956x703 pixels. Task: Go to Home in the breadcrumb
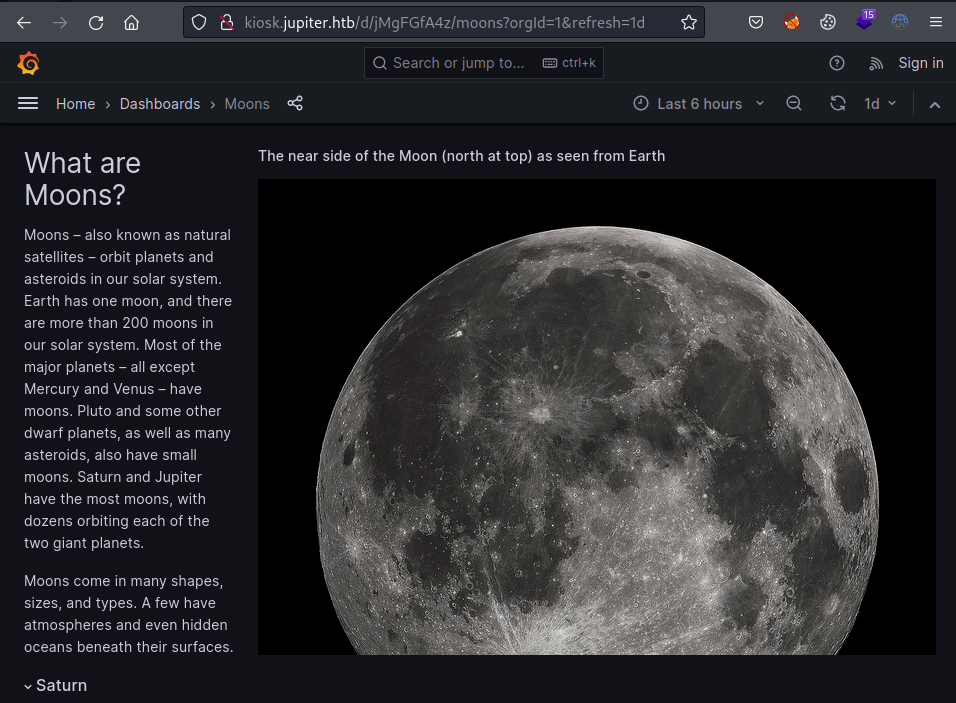coord(76,104)
